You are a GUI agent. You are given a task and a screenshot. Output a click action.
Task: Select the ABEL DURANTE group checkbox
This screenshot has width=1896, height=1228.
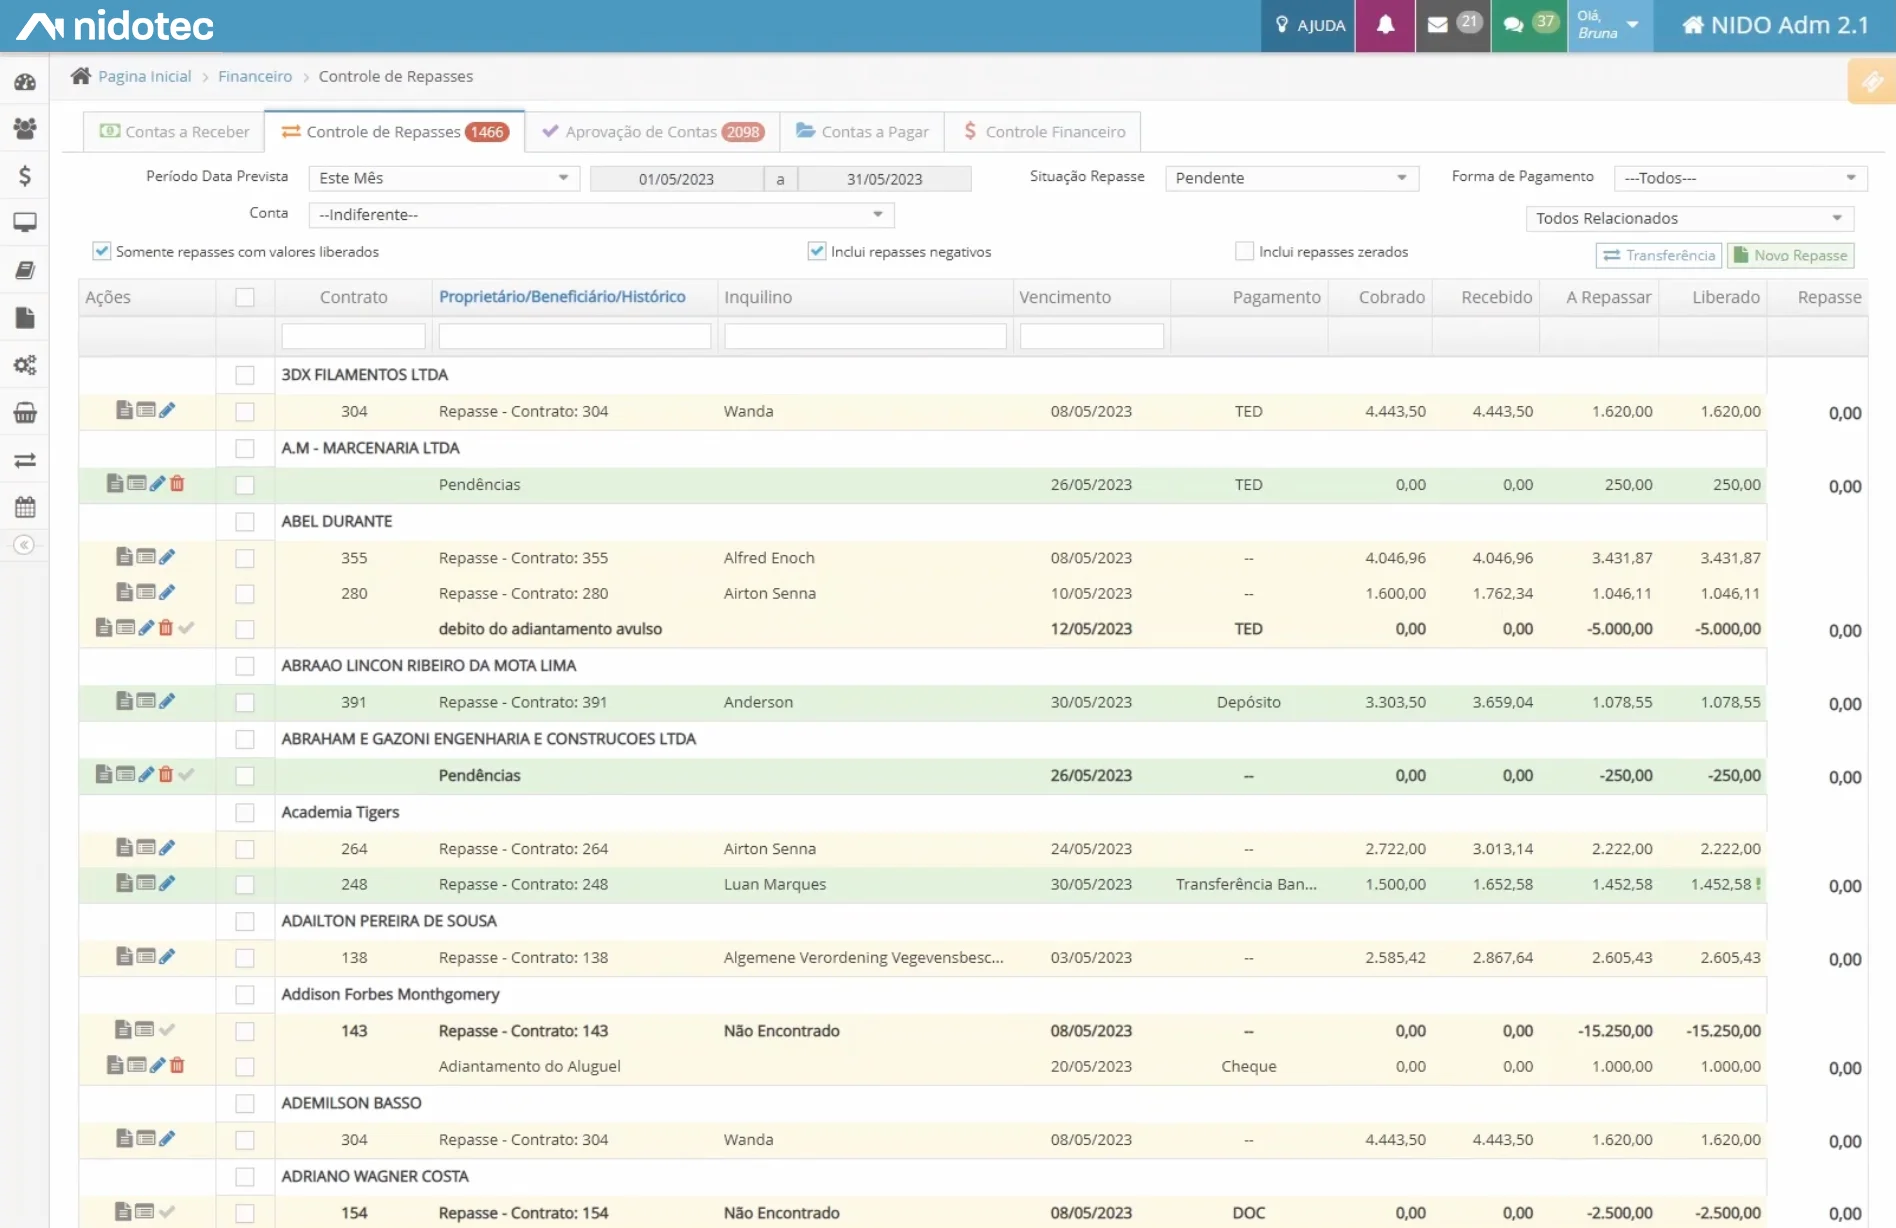click(x=245, y=522)
